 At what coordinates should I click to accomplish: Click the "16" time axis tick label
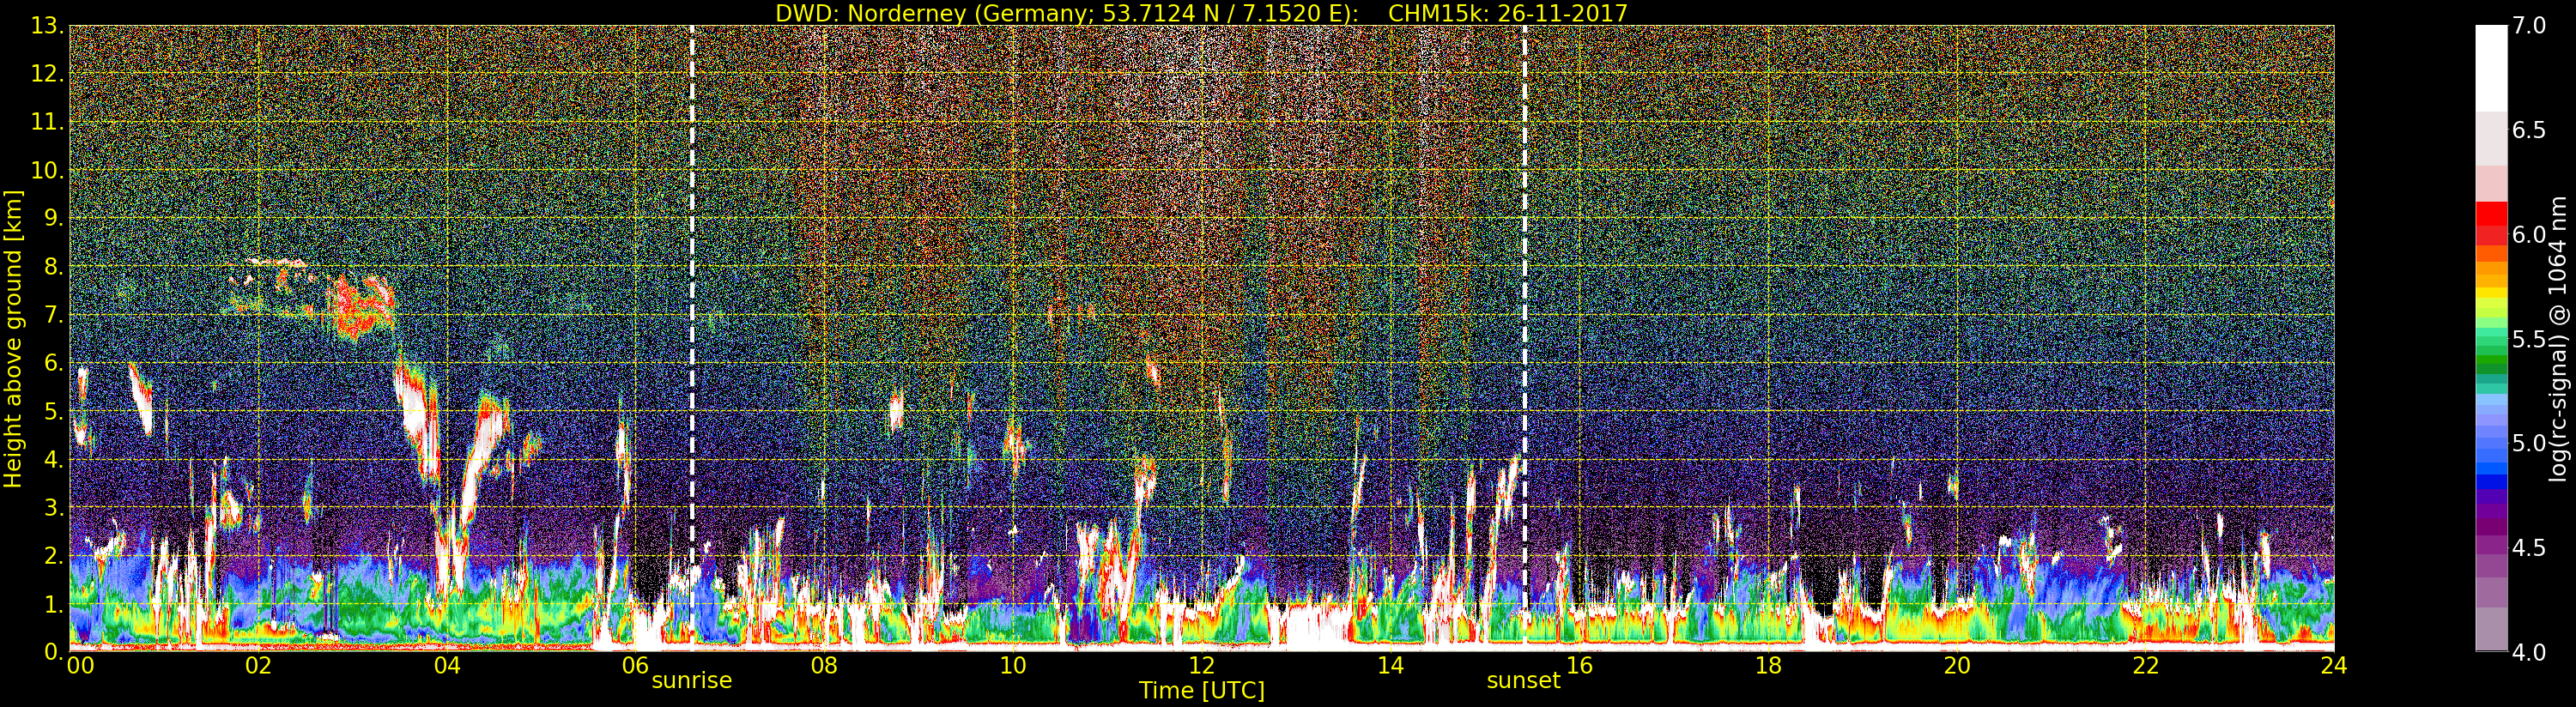[x=1579, y=665]
